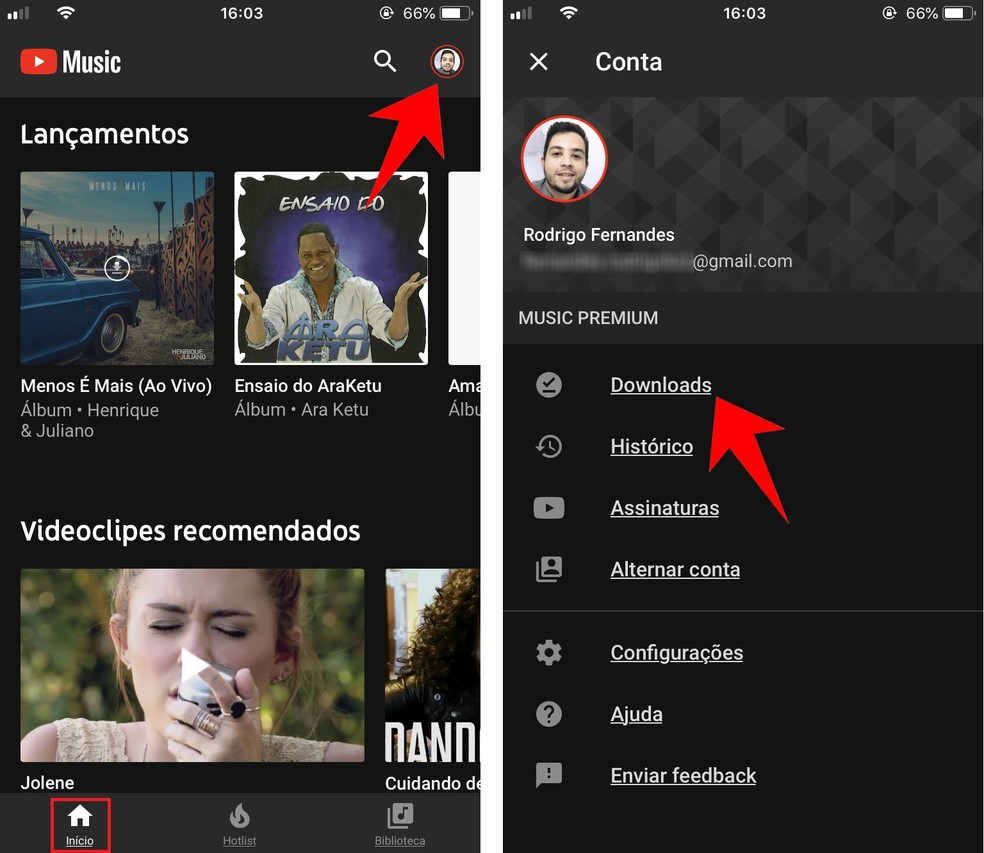Tap the Conta screen title
This screenshot has width=984, height=853.
(628, 62)
